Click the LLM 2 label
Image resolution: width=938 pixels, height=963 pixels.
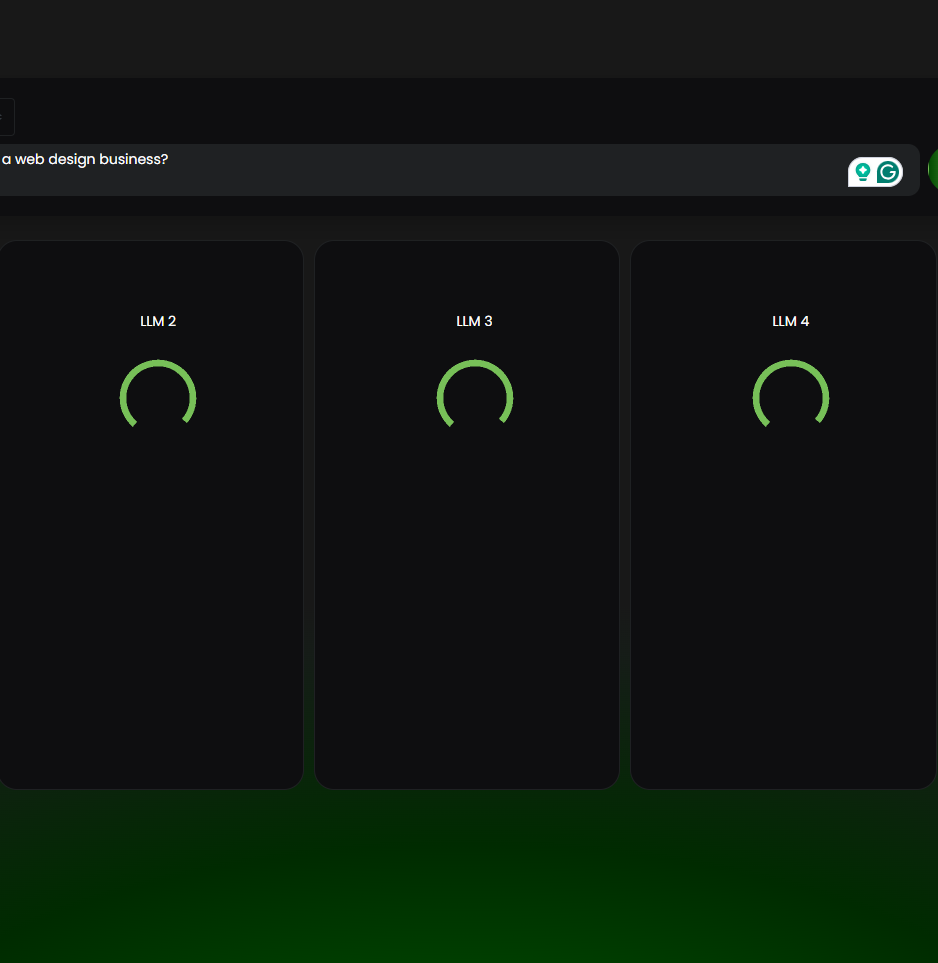[158, 321]
